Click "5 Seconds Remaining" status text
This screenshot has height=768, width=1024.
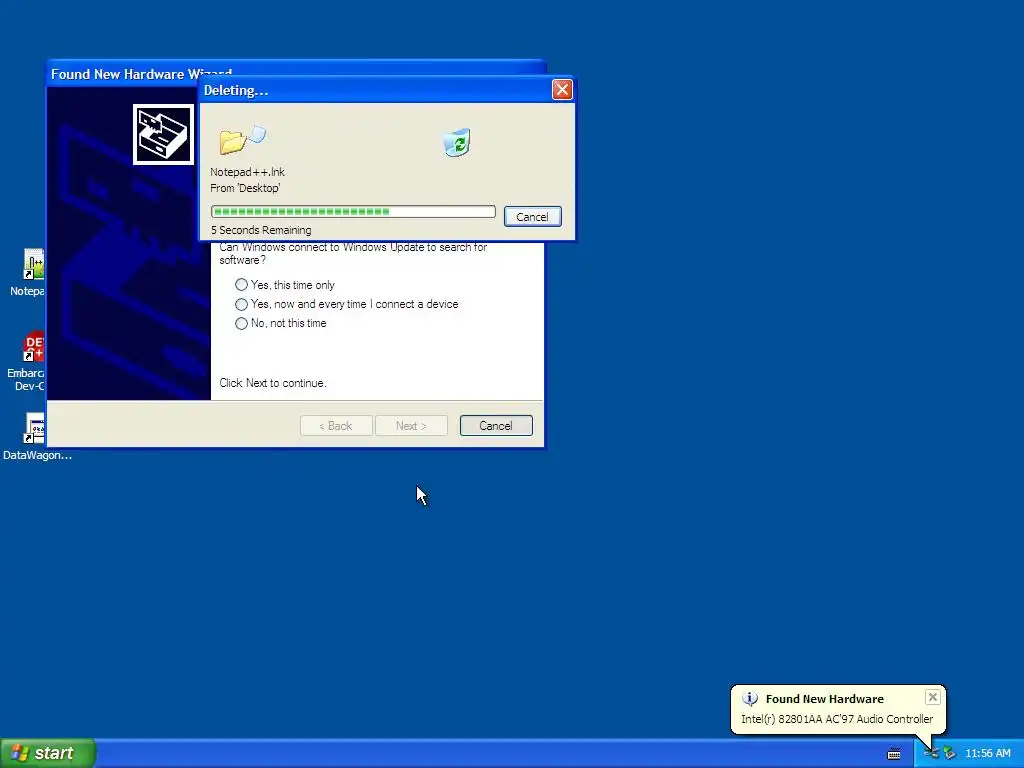pos(261,230)
